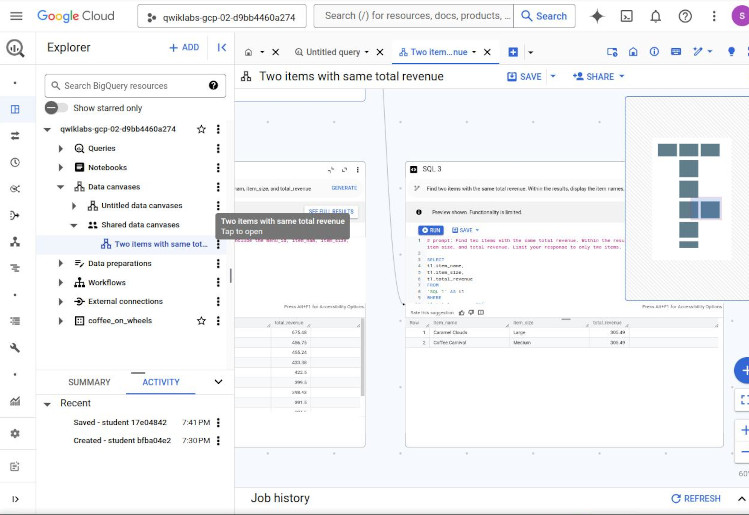Expand the coffee_on_wheels dataset
749x515 pixels.
tap(61, 321)
